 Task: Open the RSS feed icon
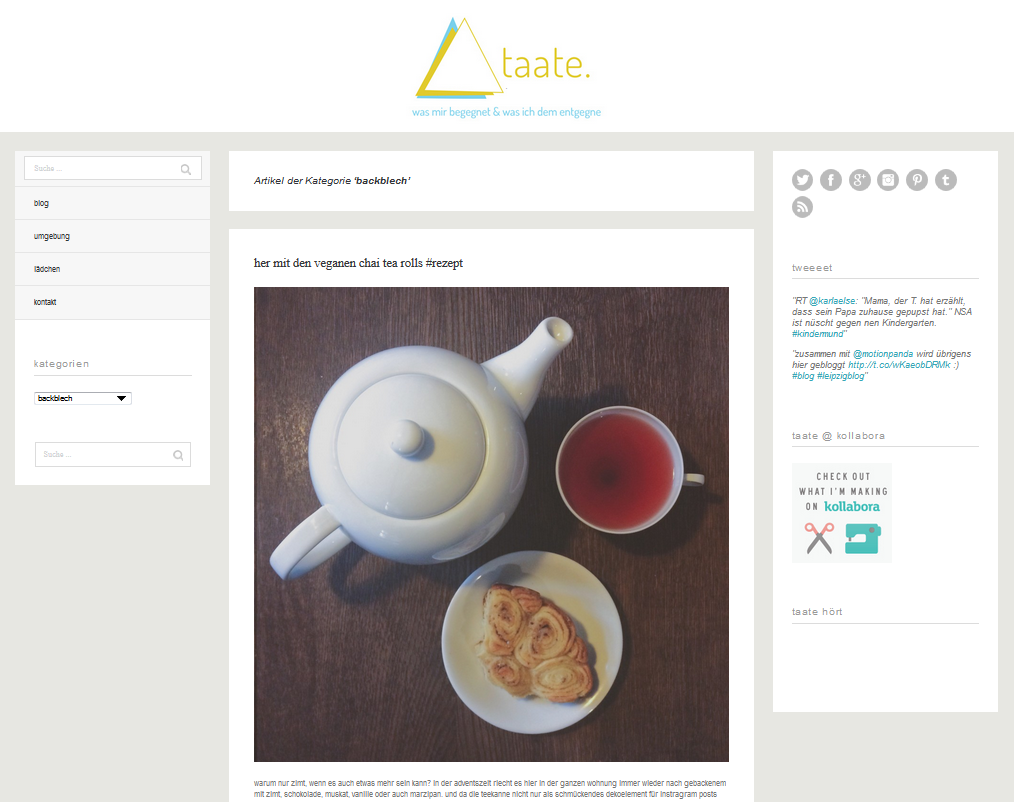(803, 207)
